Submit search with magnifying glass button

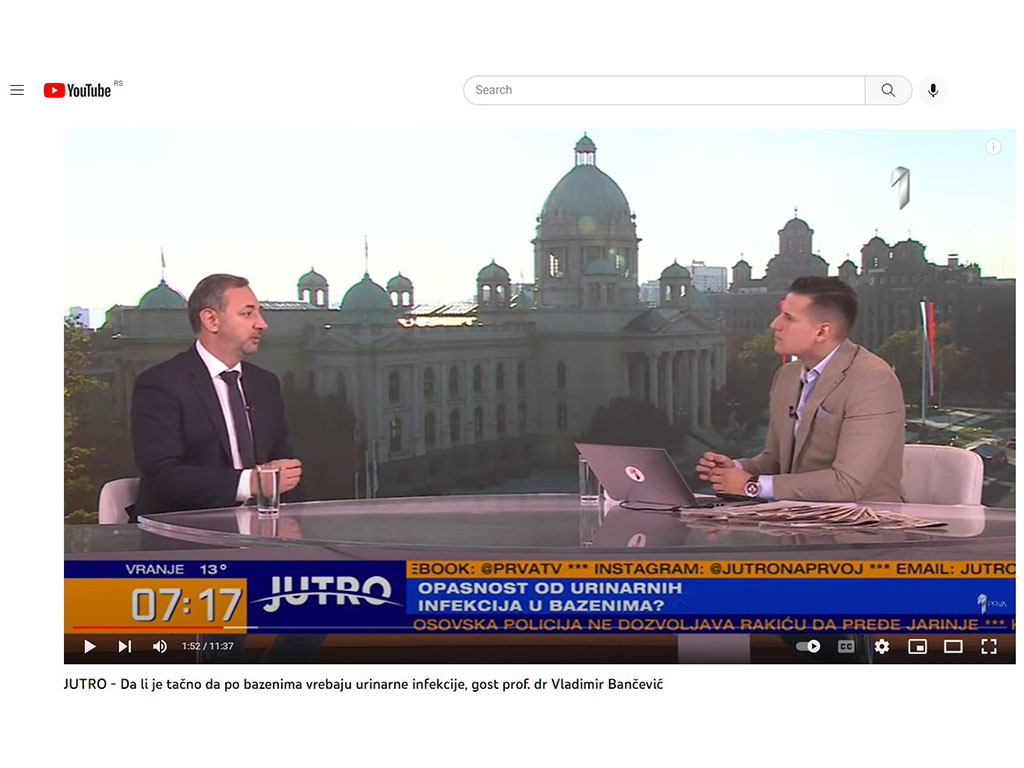[888, 90]
